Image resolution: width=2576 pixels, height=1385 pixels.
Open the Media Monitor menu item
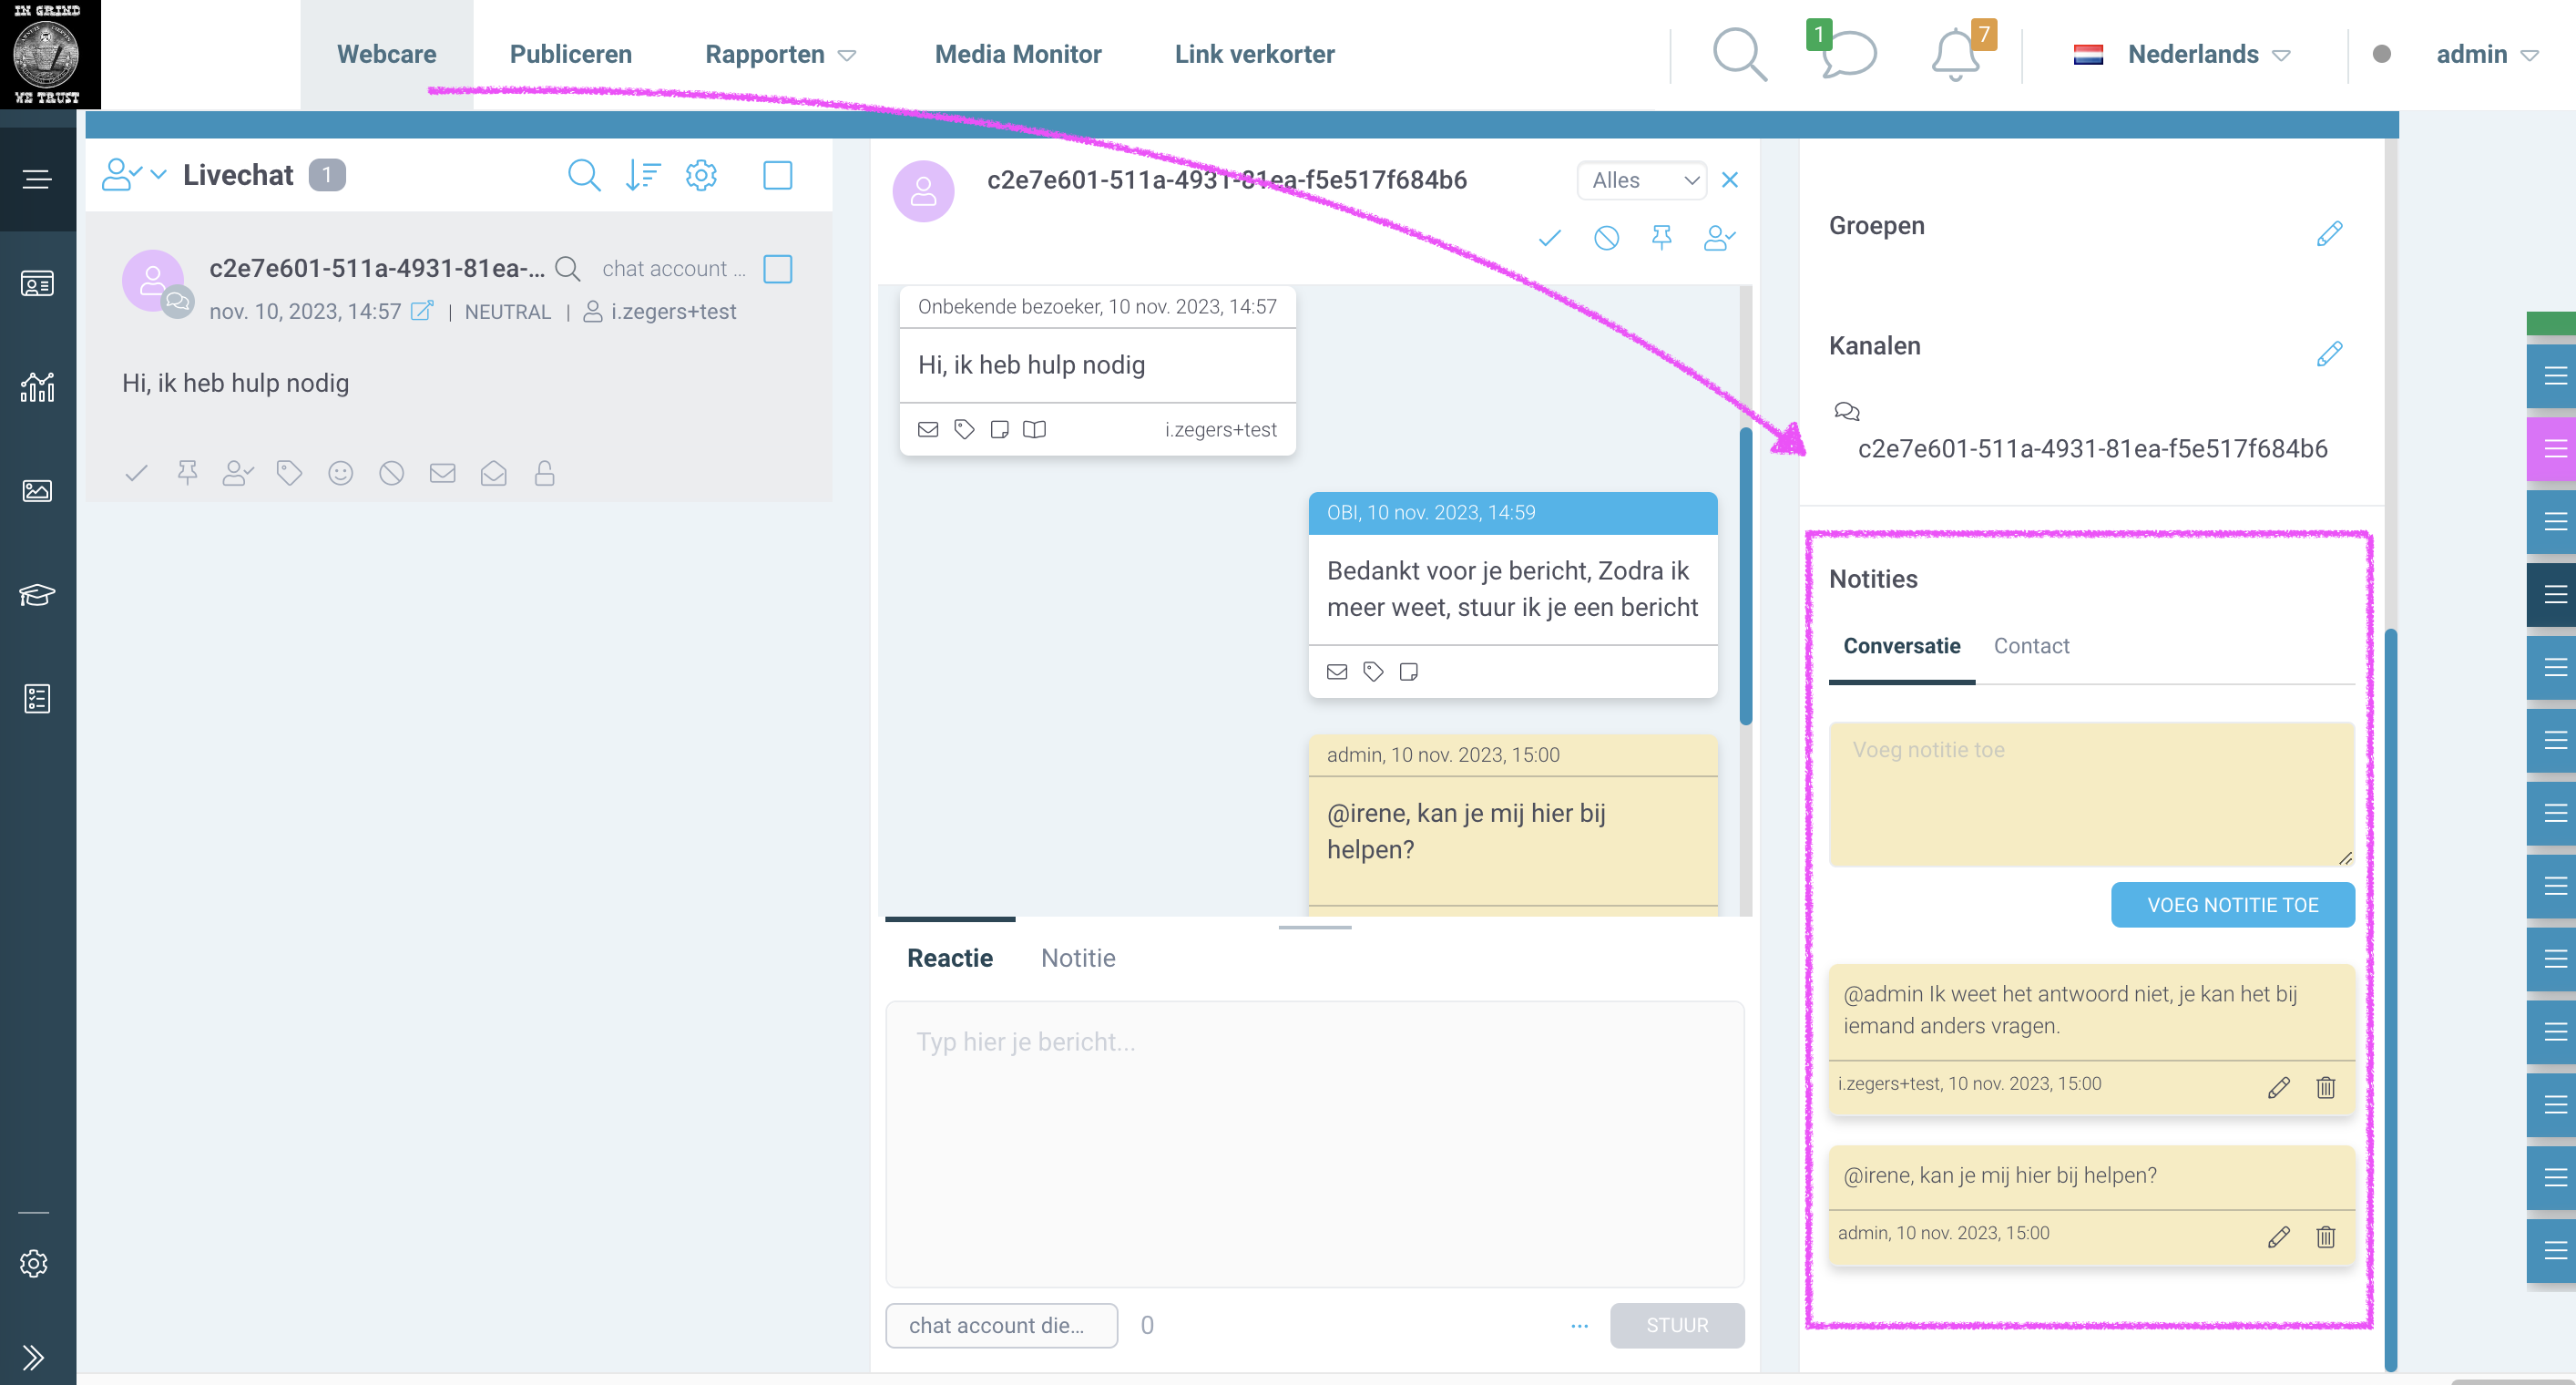(1017, 54)
